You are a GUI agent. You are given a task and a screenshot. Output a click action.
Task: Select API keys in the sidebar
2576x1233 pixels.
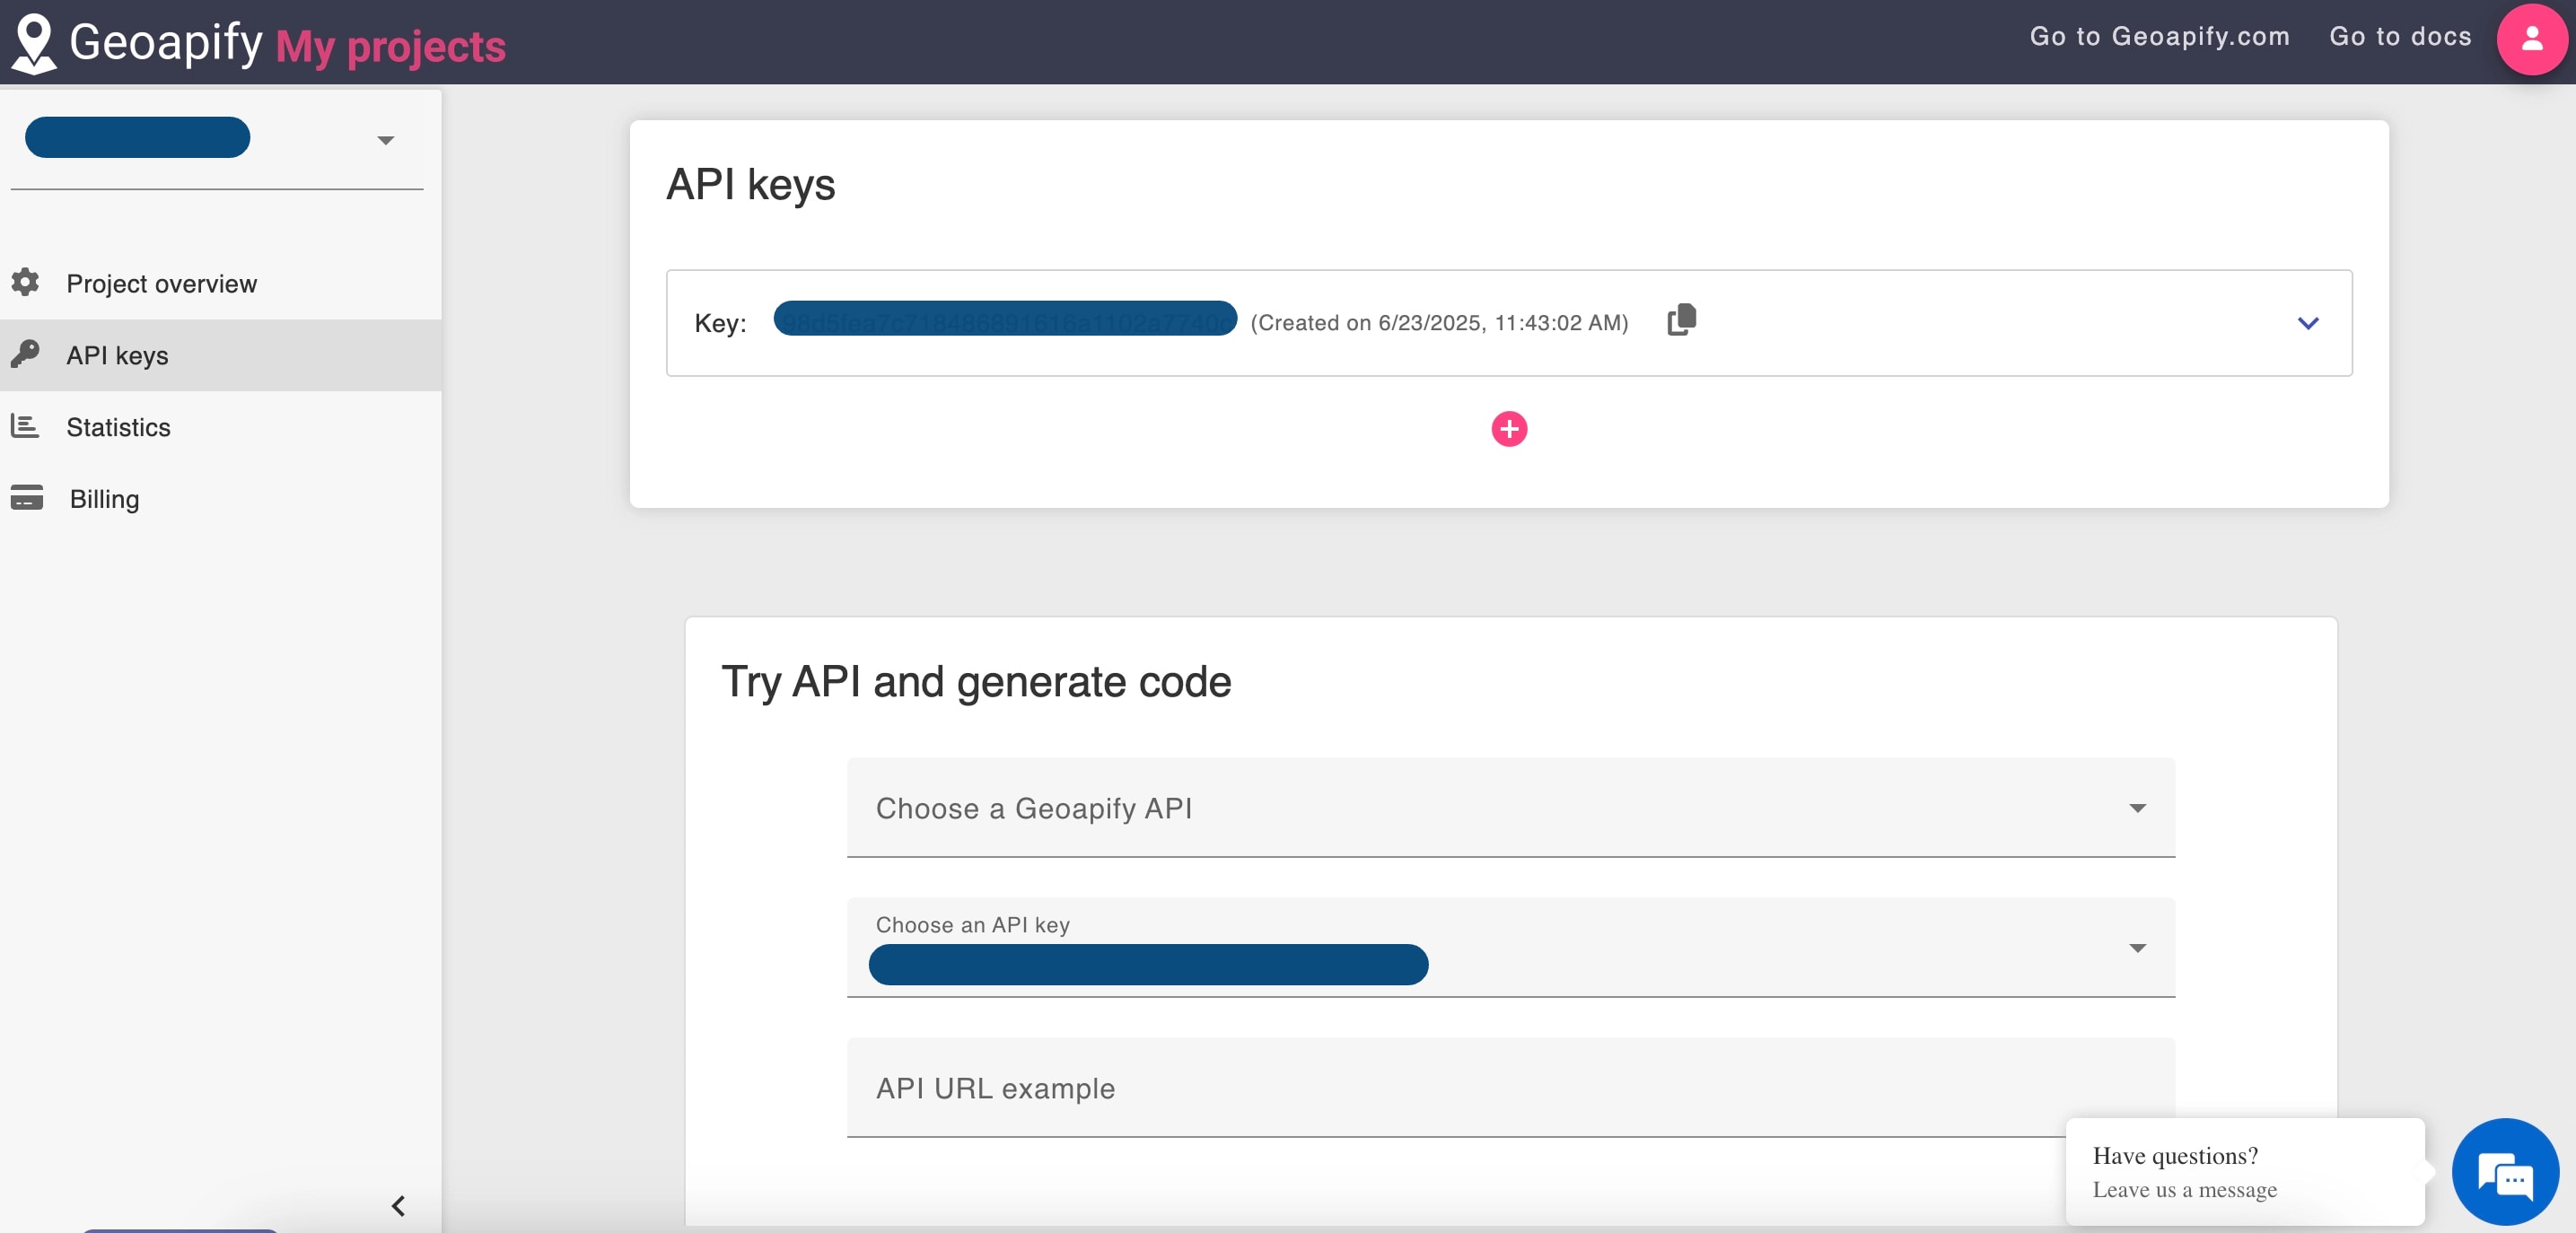pos(221,355)
